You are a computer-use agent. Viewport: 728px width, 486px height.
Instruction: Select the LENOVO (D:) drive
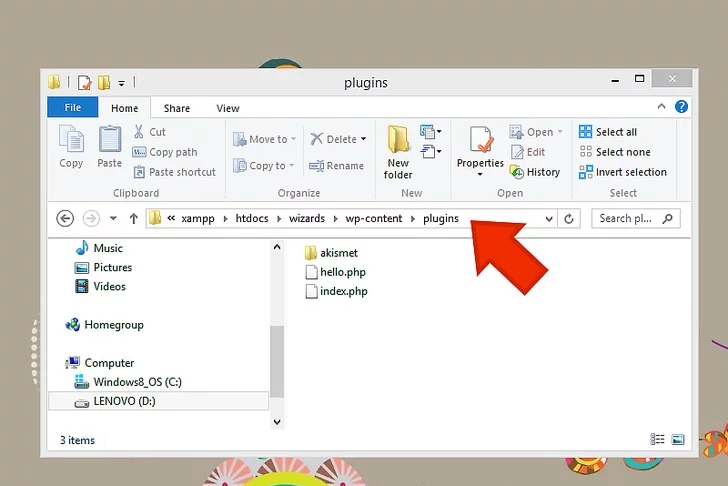pyautogui.click(x=125, y=401)
